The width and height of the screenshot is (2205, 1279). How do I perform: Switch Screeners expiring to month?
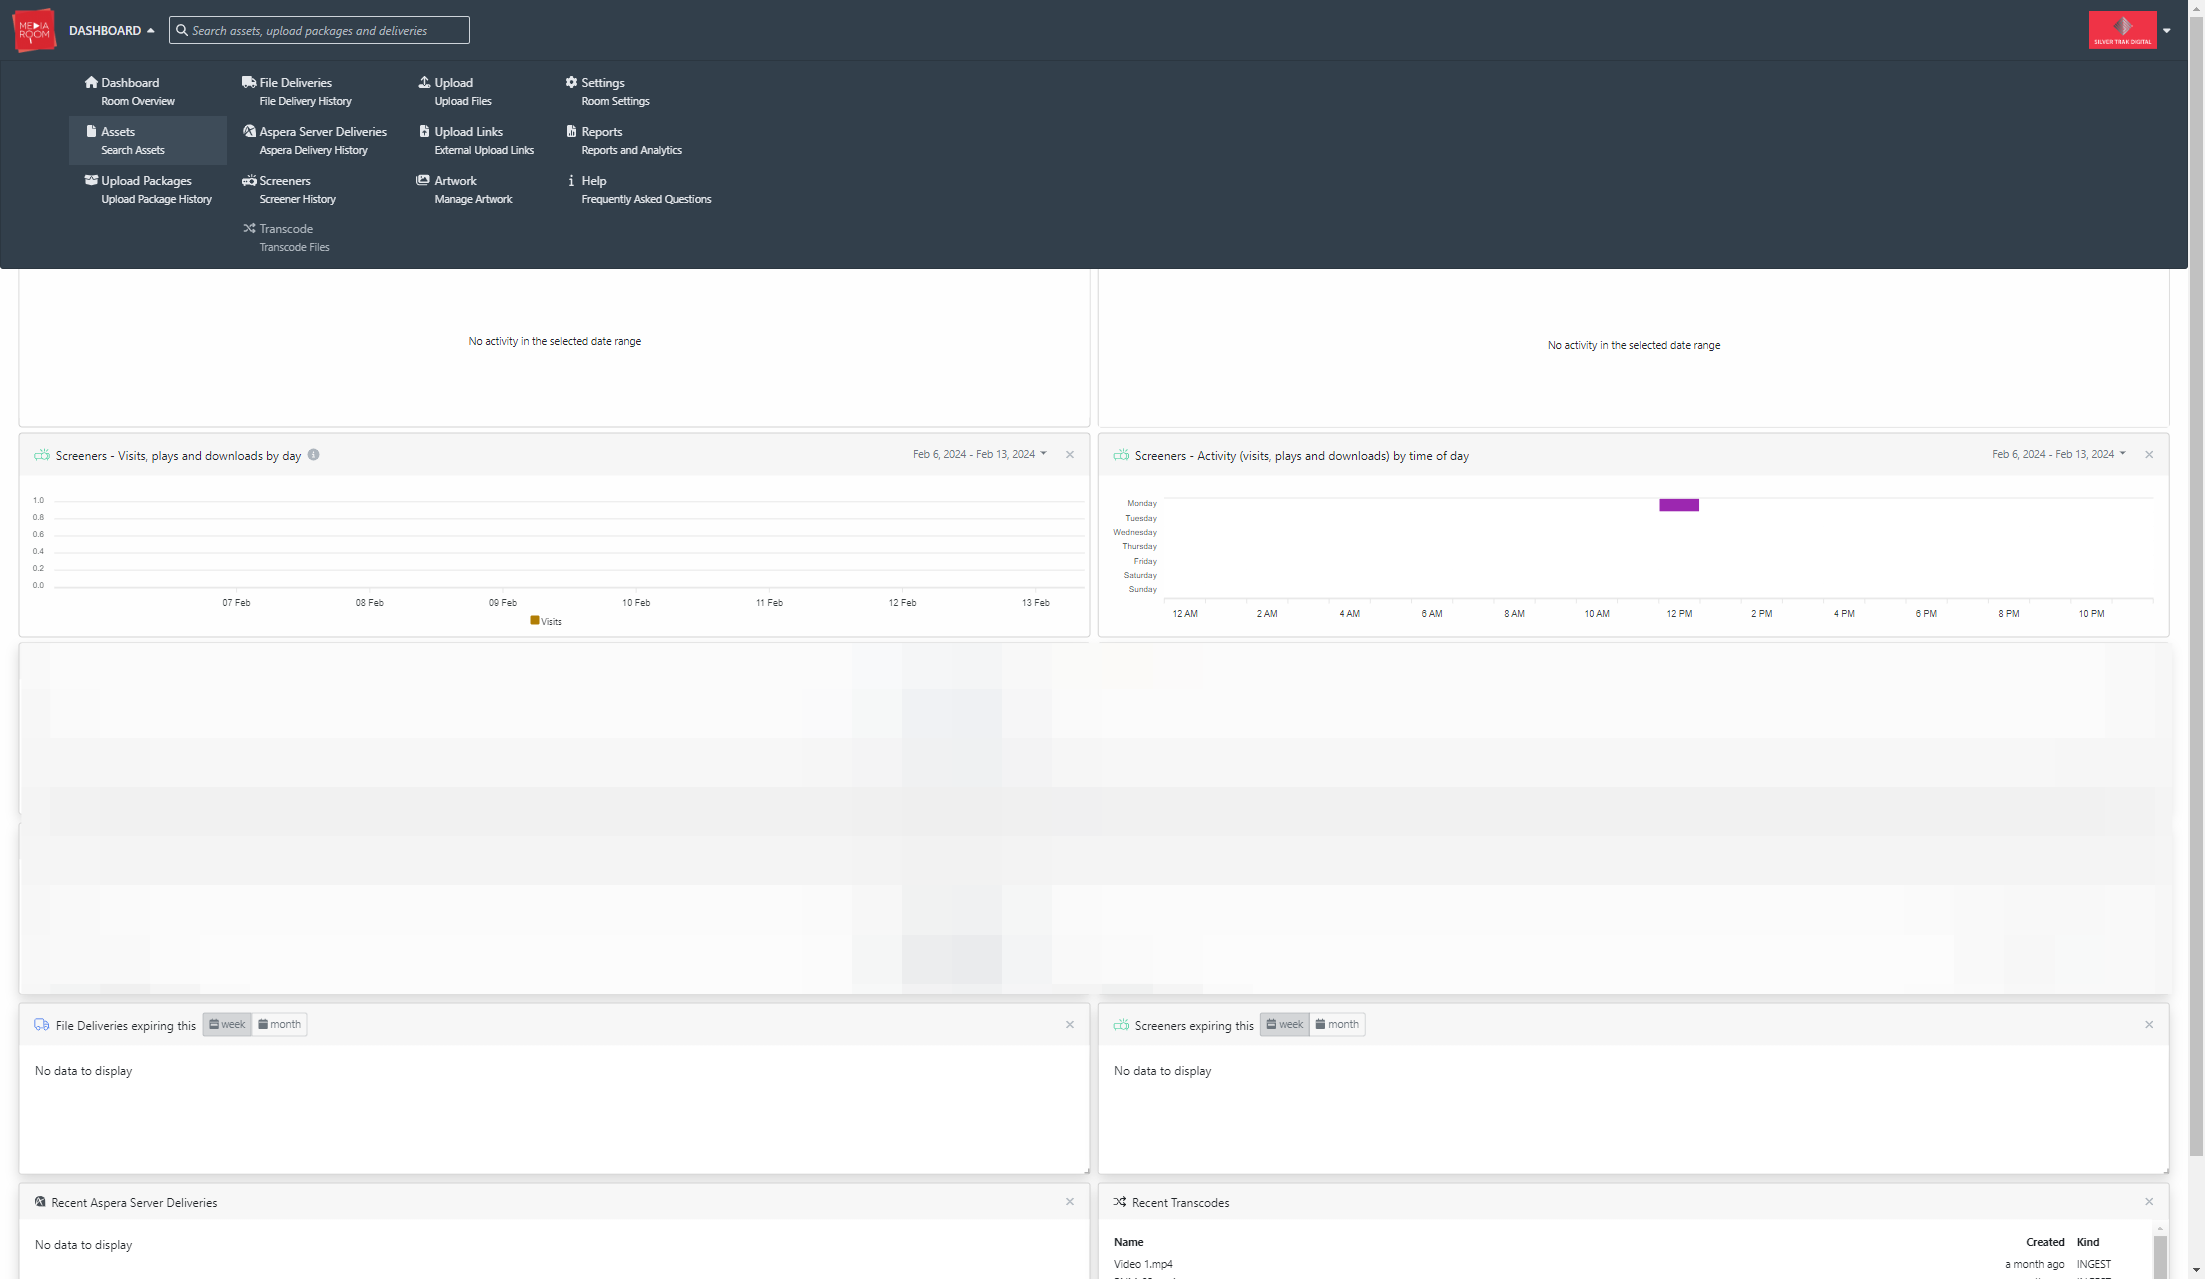click(x=1337, y=1024)
